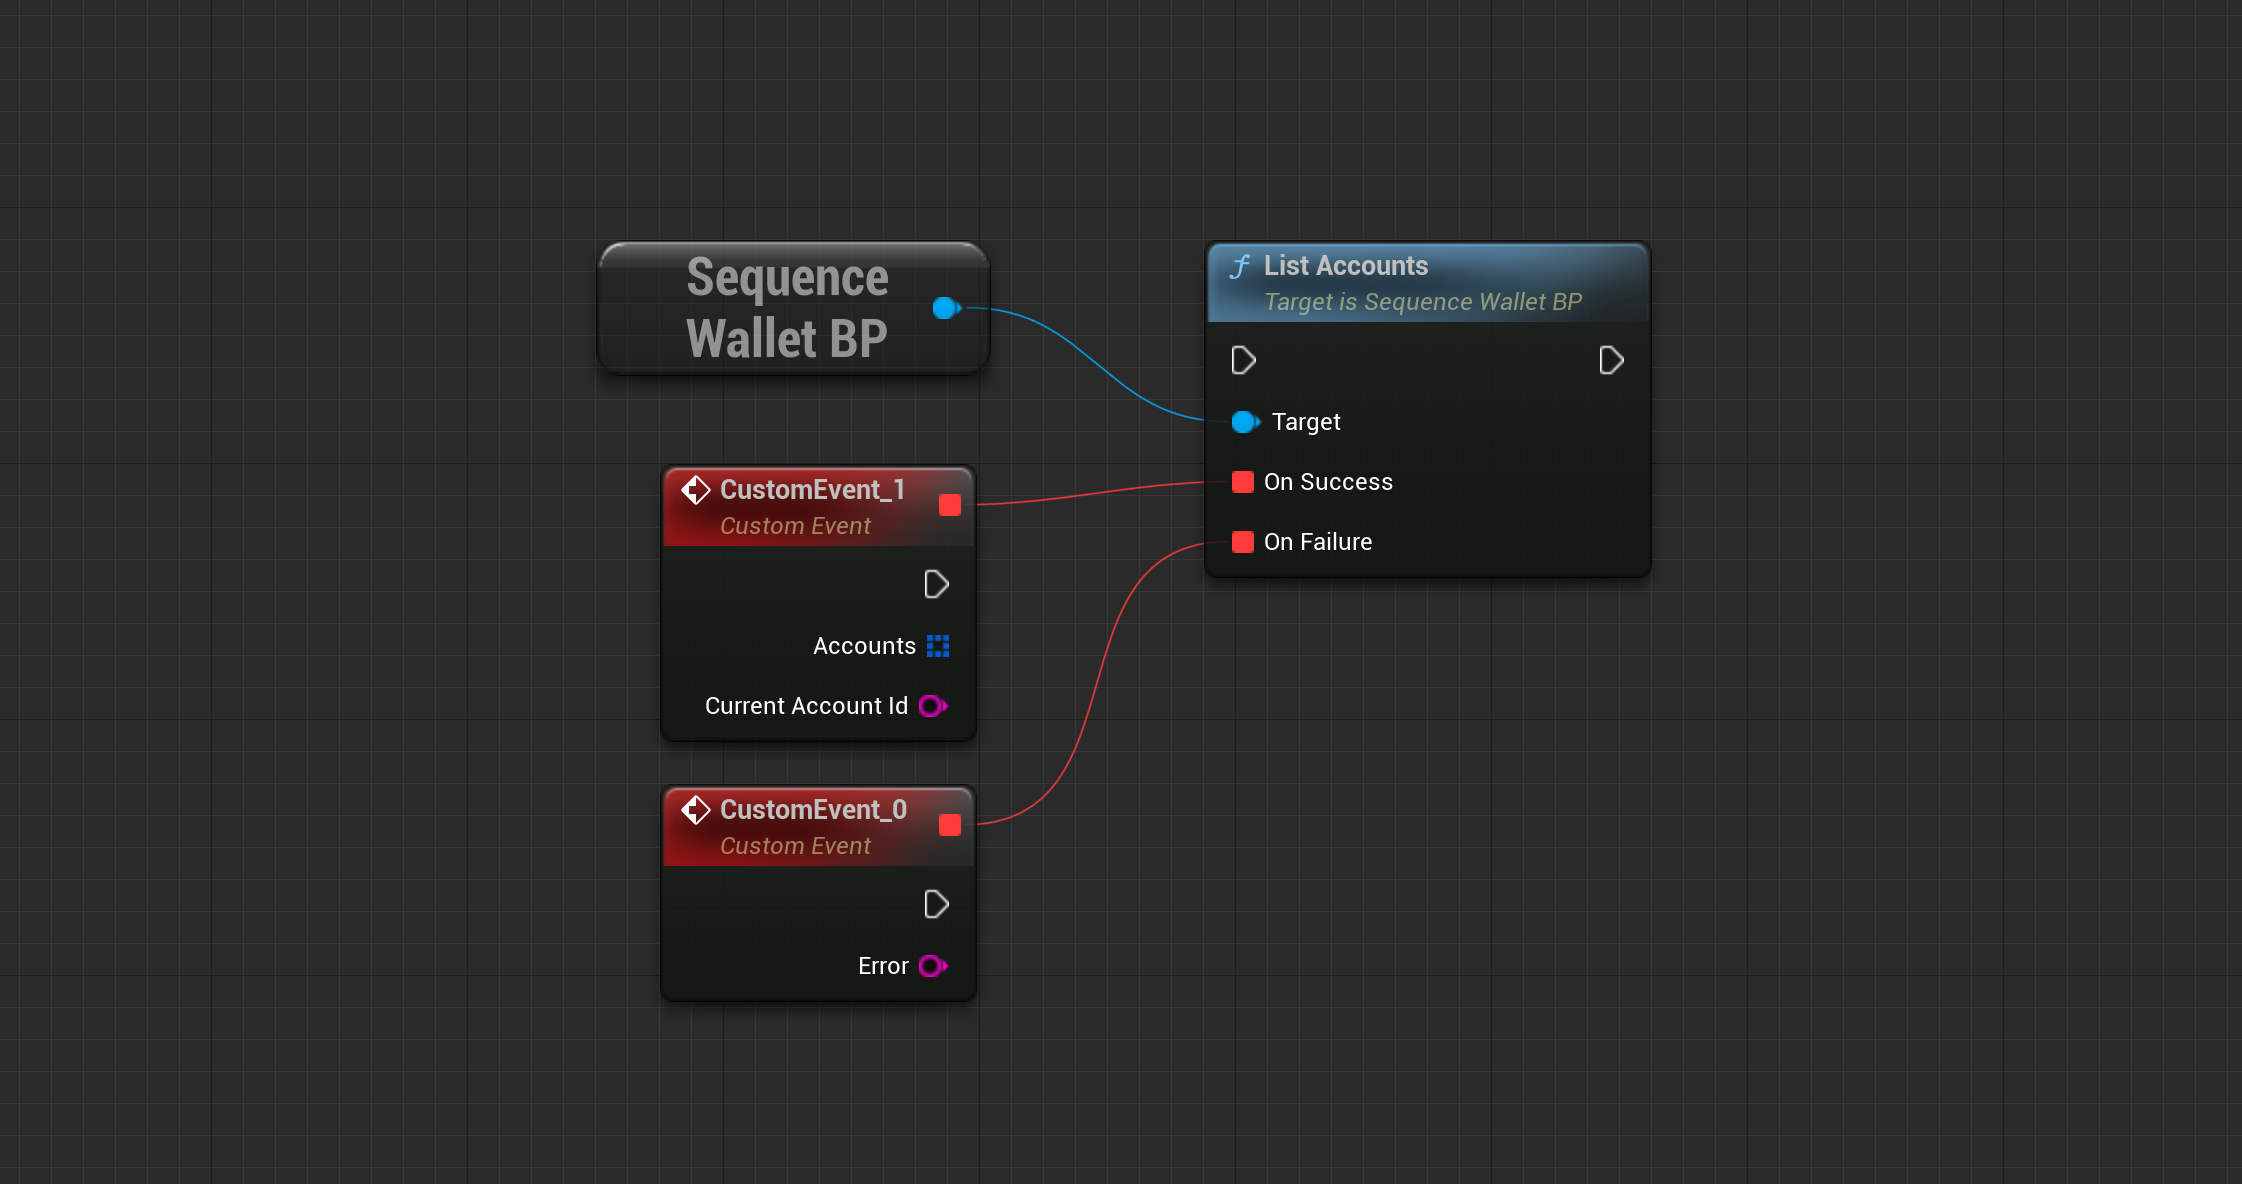Click the Sequence Wallet BP output pin
Image resolution: width=2242 pixels, height=1184 pixels.
click(945, 308)
